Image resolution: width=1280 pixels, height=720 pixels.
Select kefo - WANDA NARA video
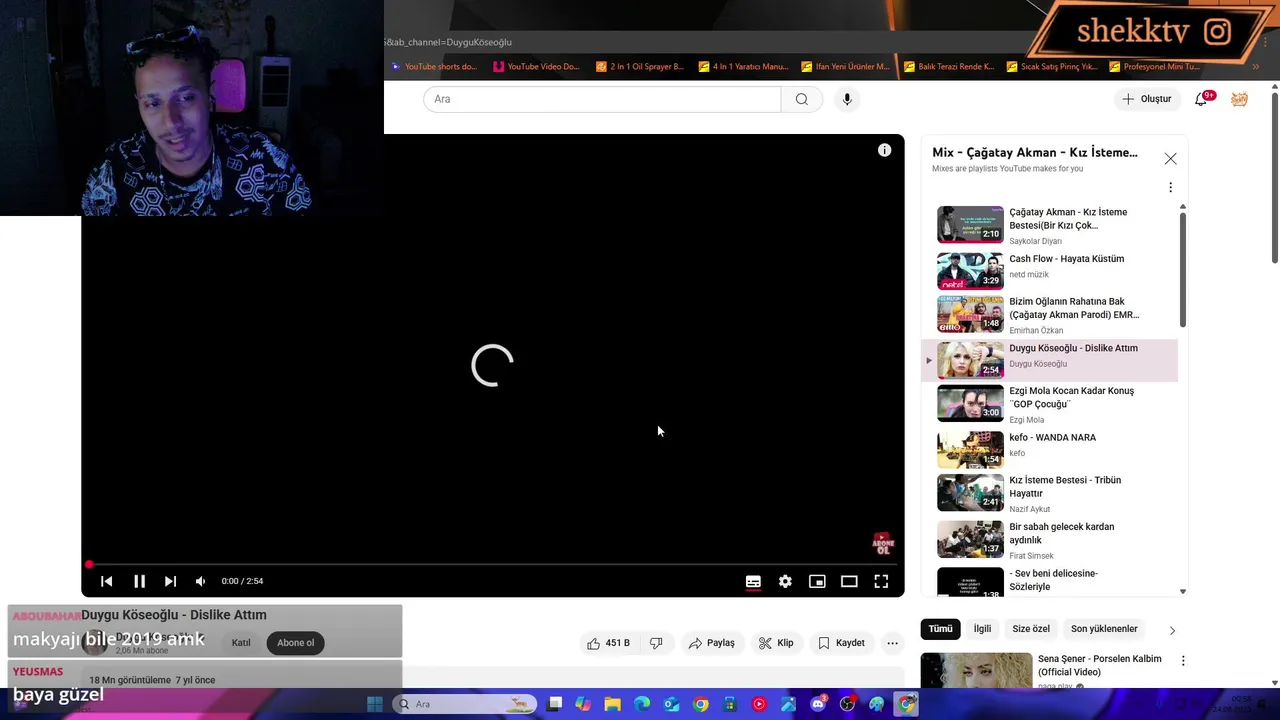click(x=1049, y=449)
